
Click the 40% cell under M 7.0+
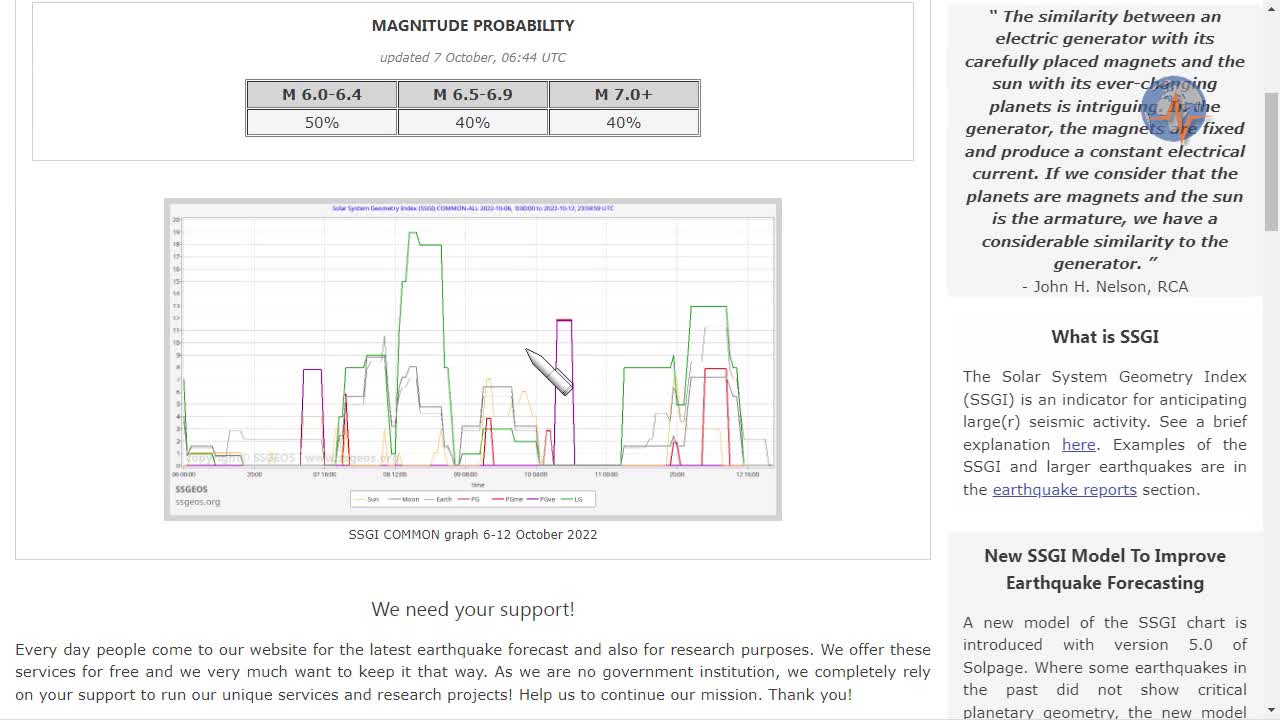[624, 122]
